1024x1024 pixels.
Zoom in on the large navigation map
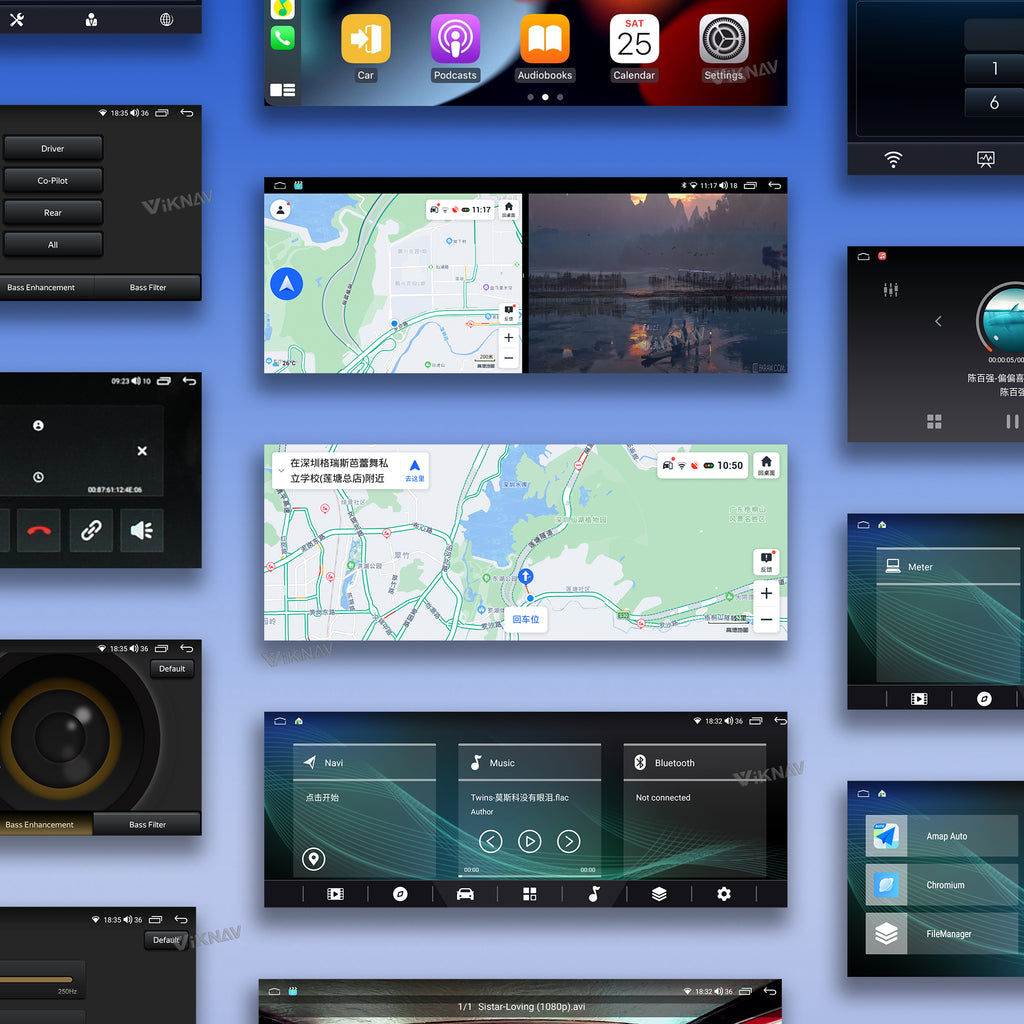(766, 594)
